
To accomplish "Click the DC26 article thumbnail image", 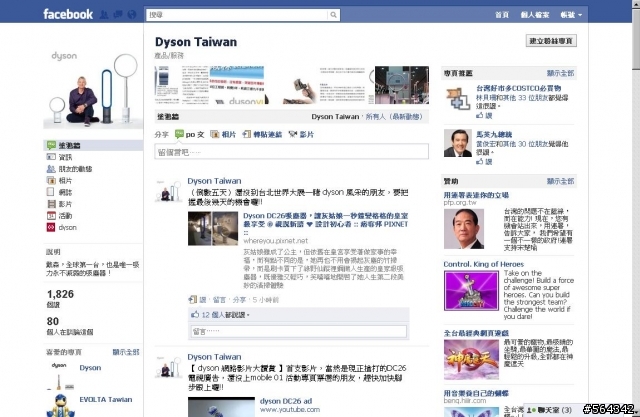I will click(x=213, y=228).
